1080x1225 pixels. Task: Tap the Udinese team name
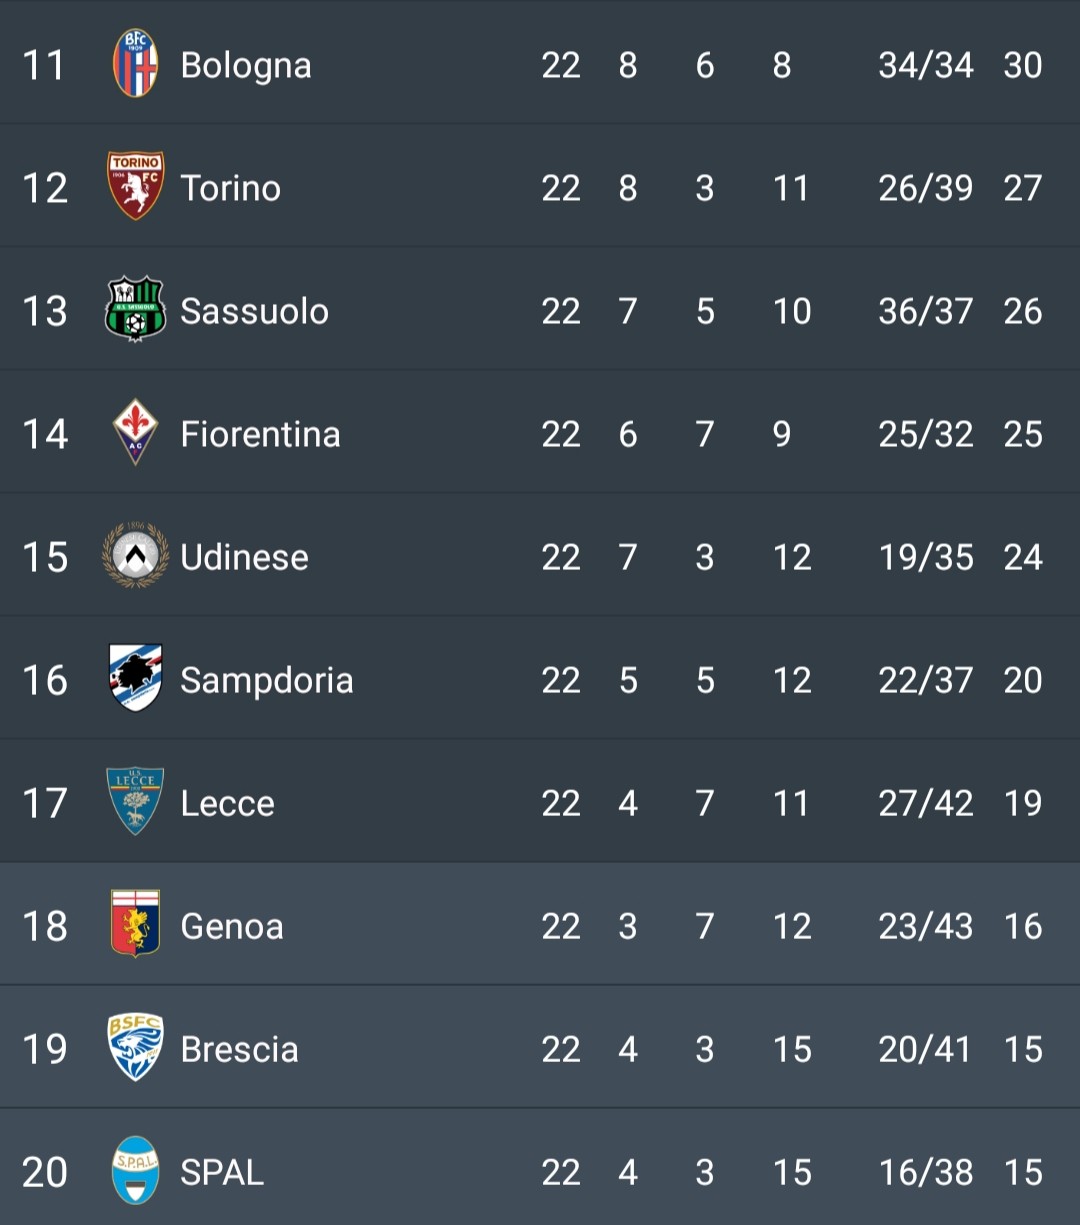click(244, 558)
